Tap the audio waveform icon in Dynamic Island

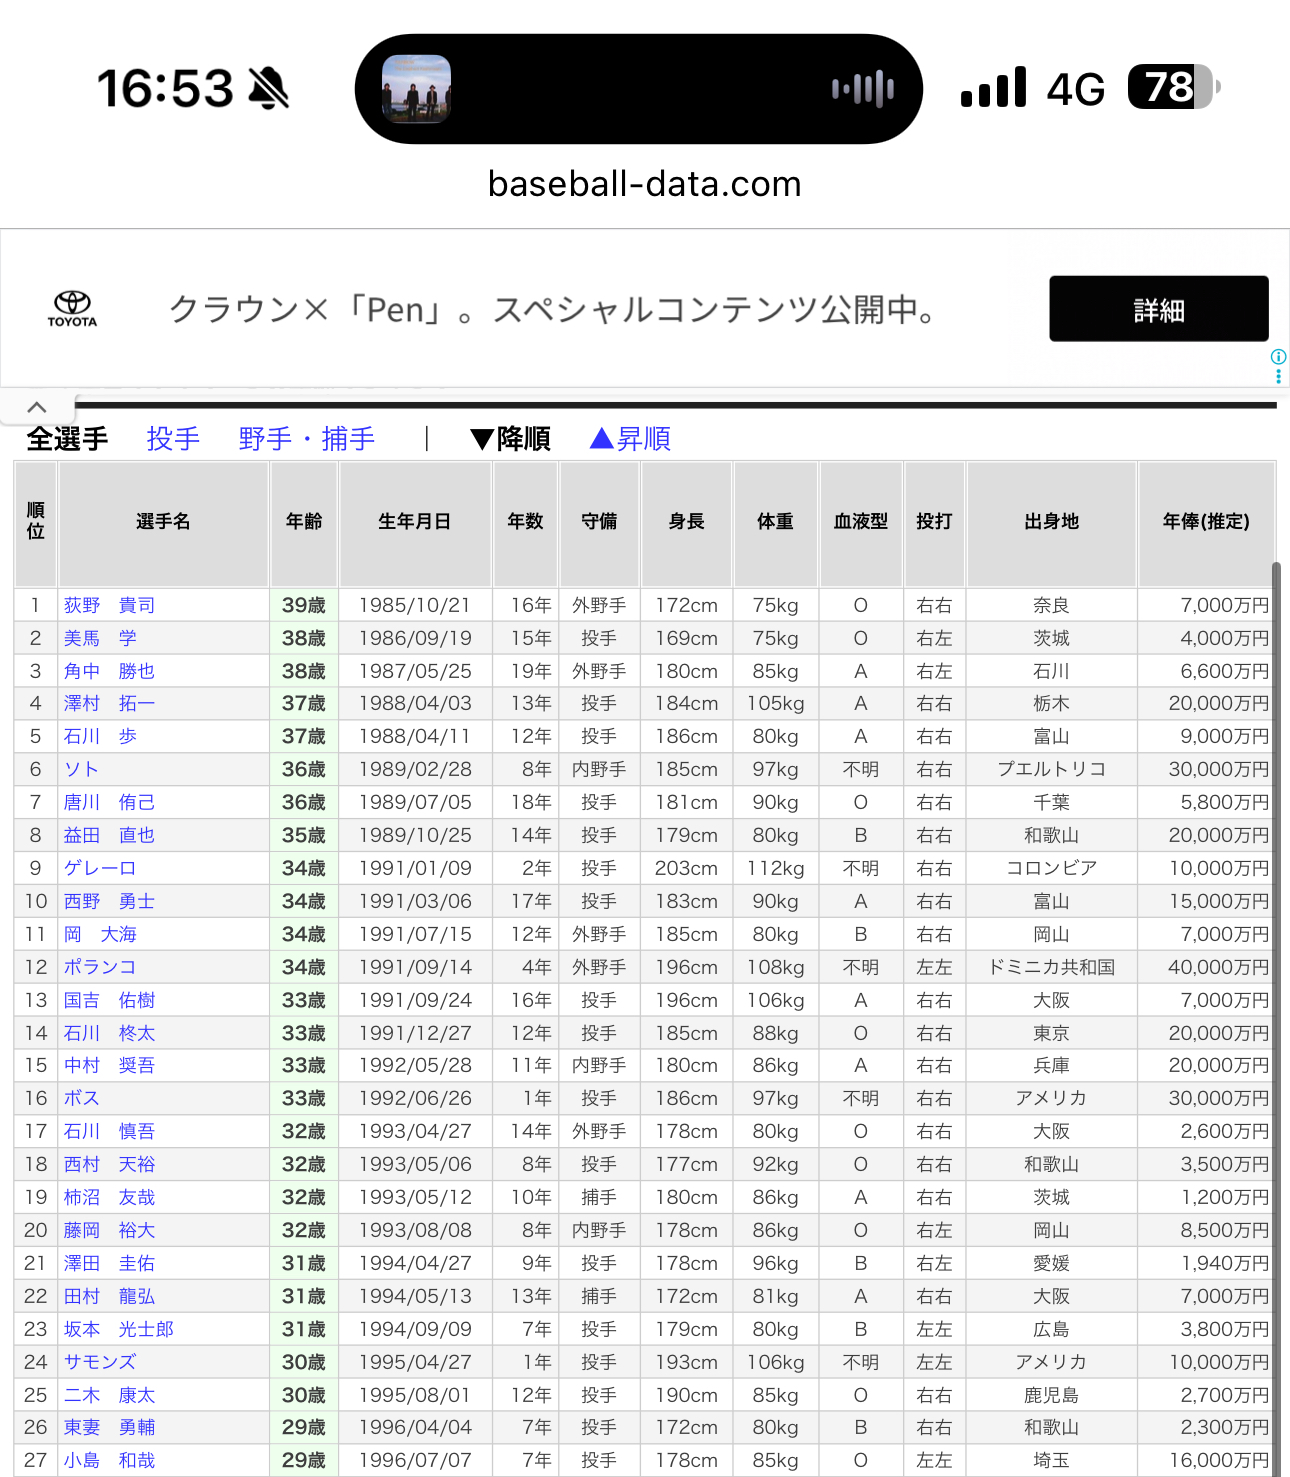coord(863,89)
